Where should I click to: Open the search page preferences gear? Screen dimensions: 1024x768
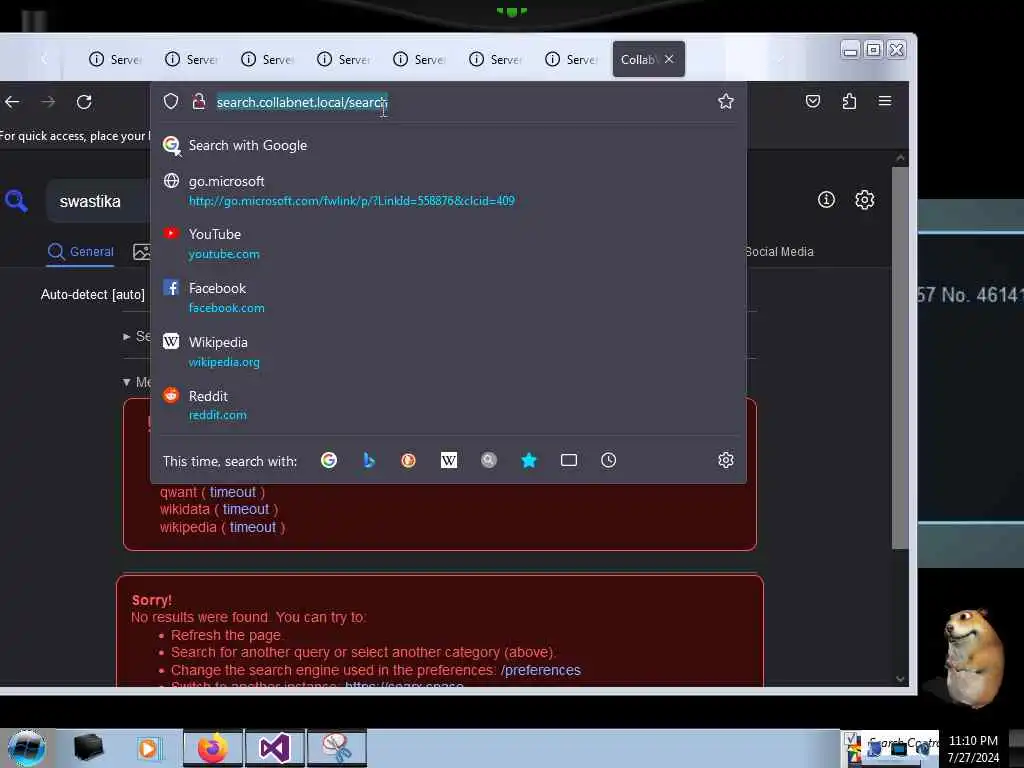[x=865, y=199]
